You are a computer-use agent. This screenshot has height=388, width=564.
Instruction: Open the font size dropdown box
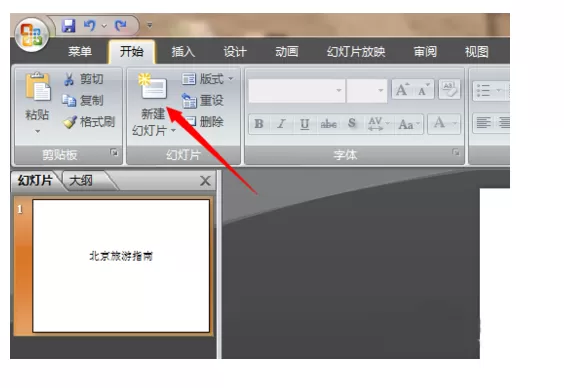click(367, 90)
